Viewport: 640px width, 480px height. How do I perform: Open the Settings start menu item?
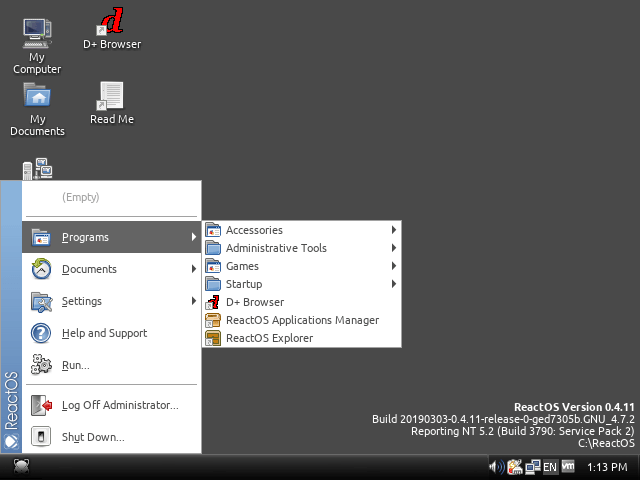(111, 301)
